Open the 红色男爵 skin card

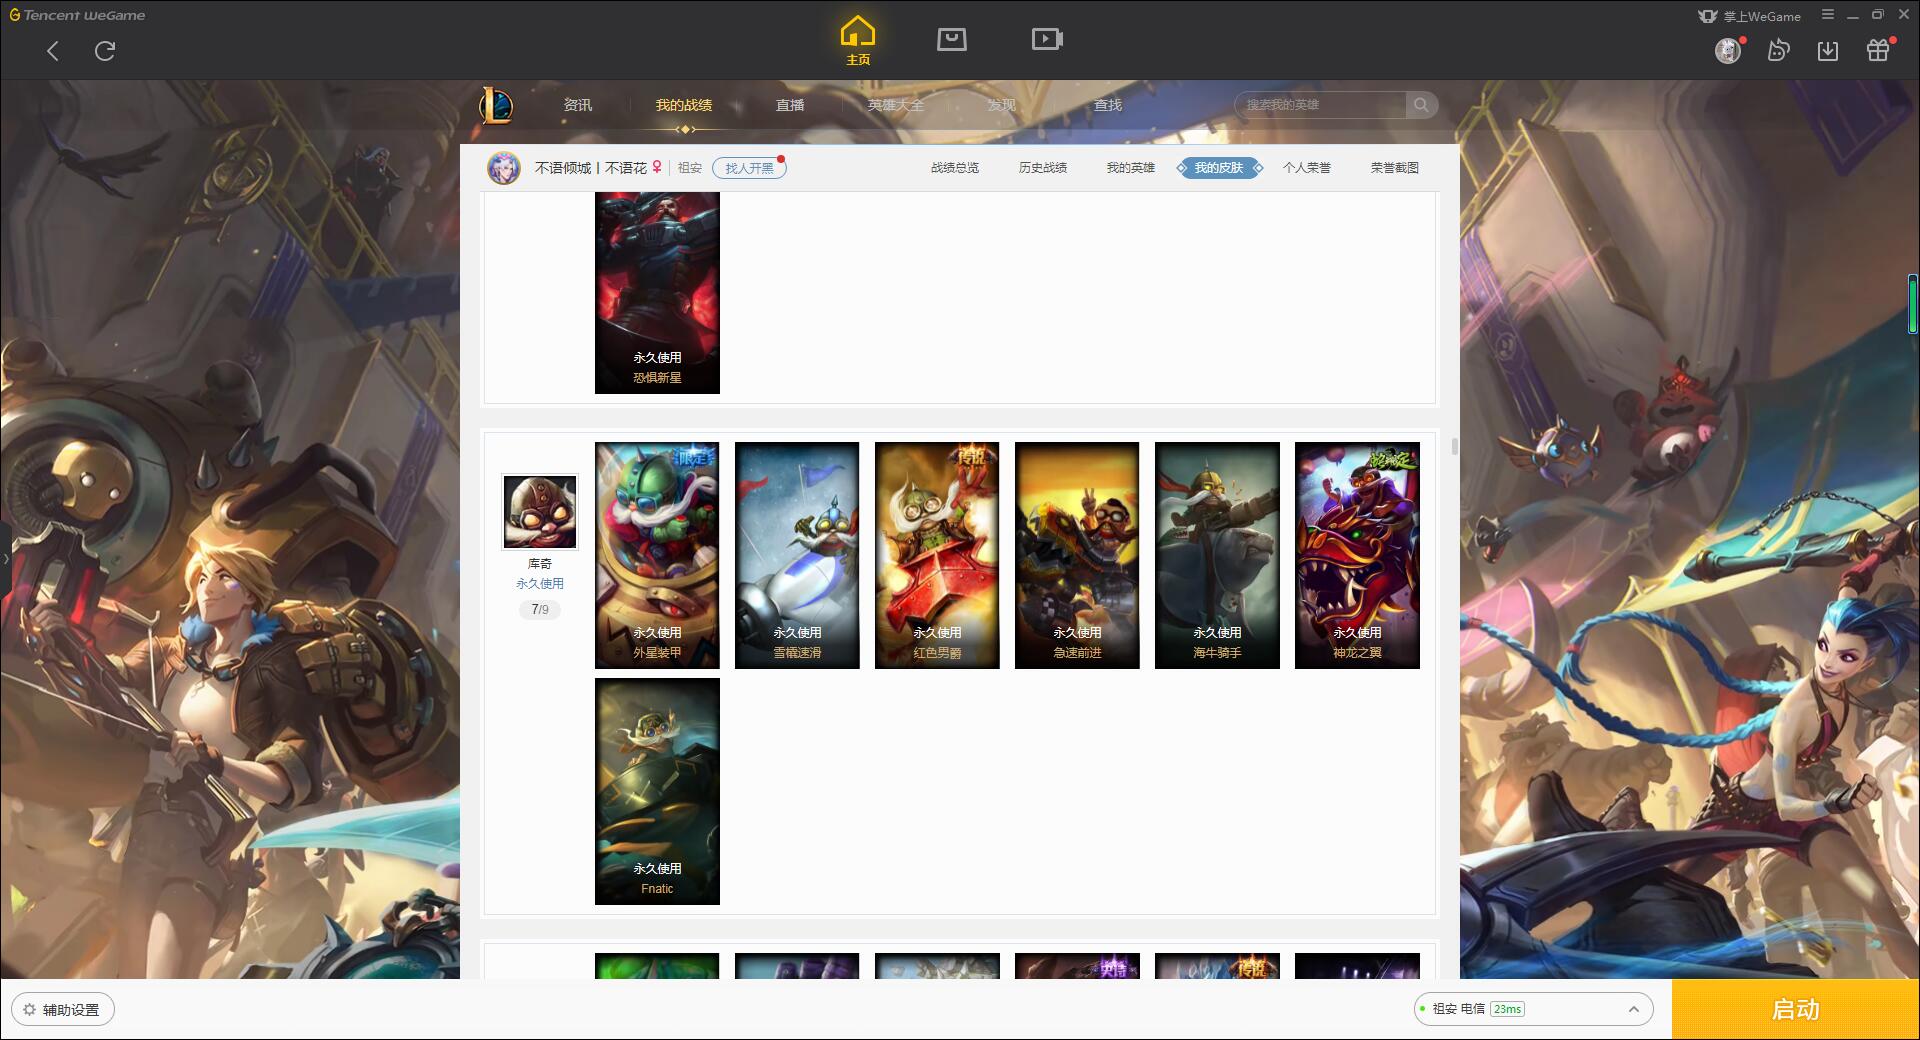click(x=937, y=555)
